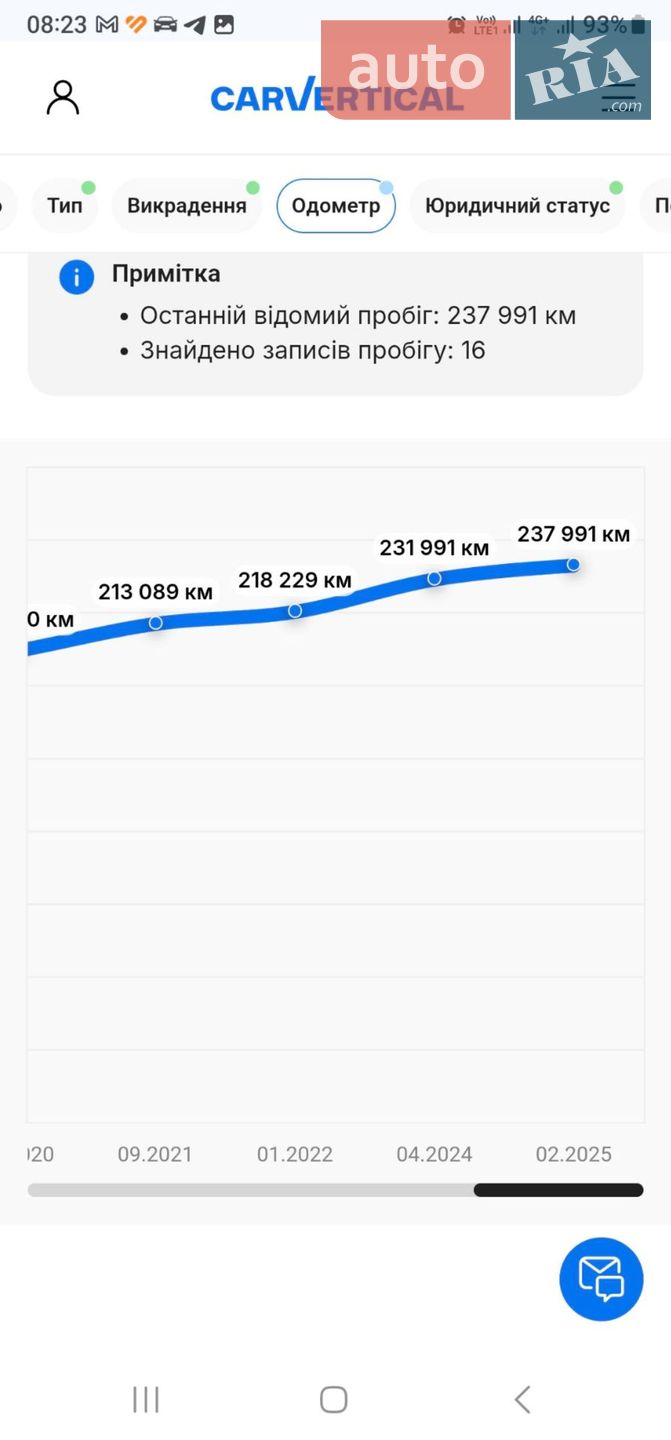Select the 237 991 км data point

click(x=573, y=564)
